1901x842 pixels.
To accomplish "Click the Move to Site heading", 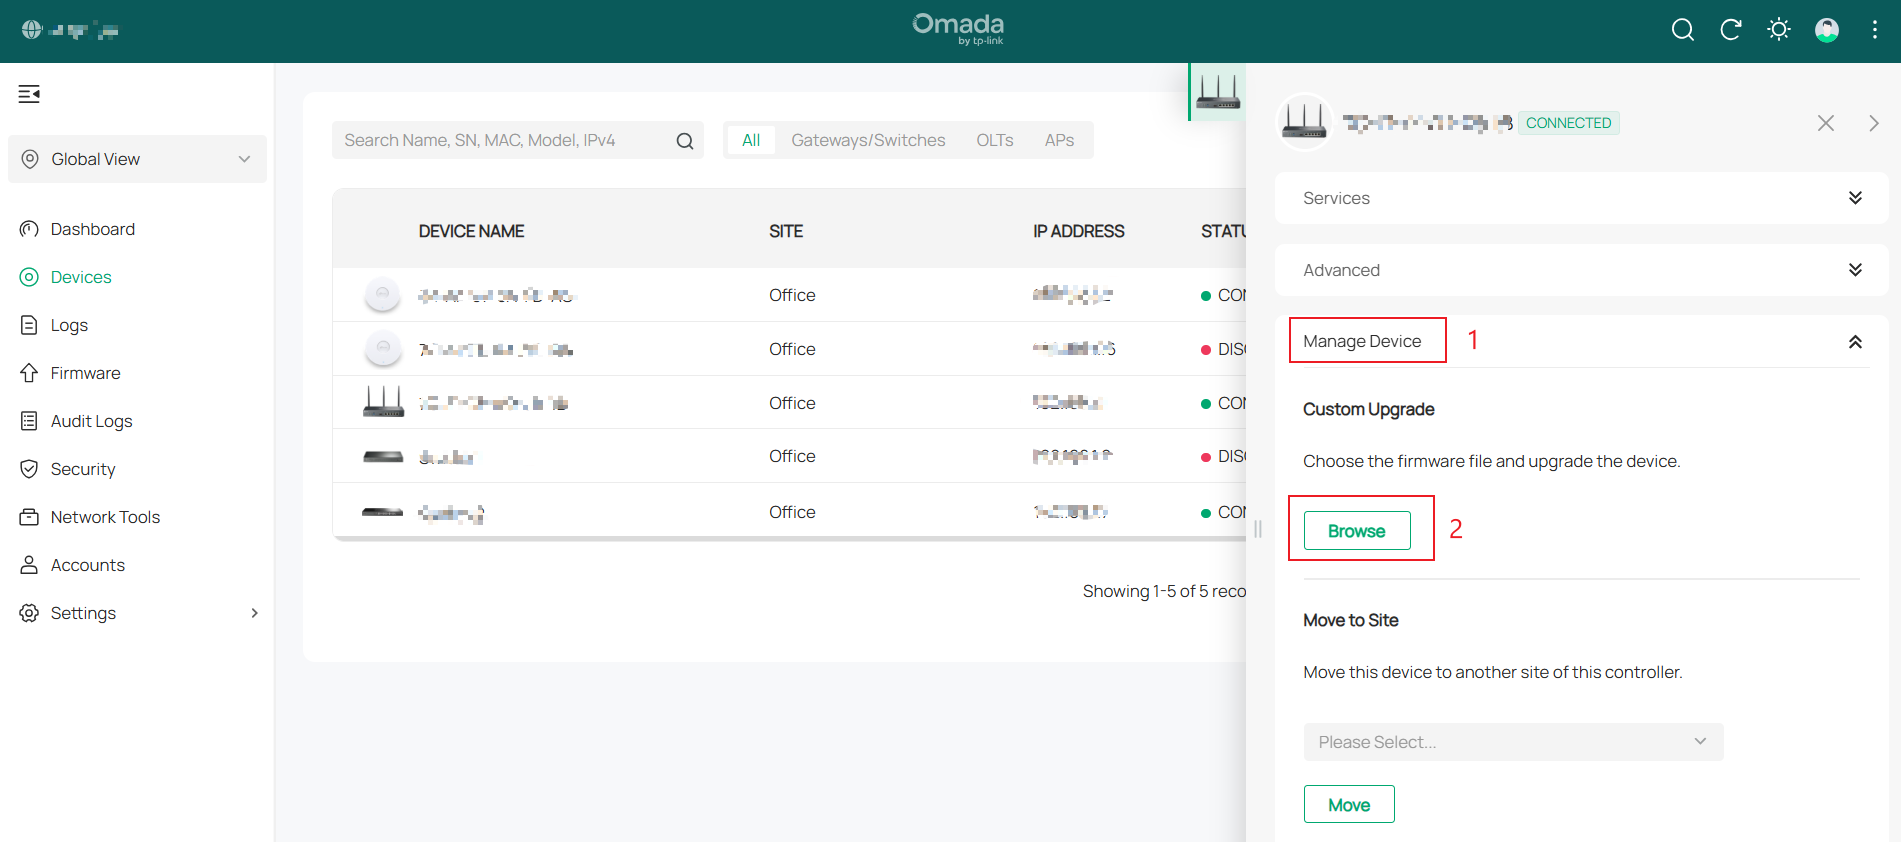I will [x=1350, y=620].
